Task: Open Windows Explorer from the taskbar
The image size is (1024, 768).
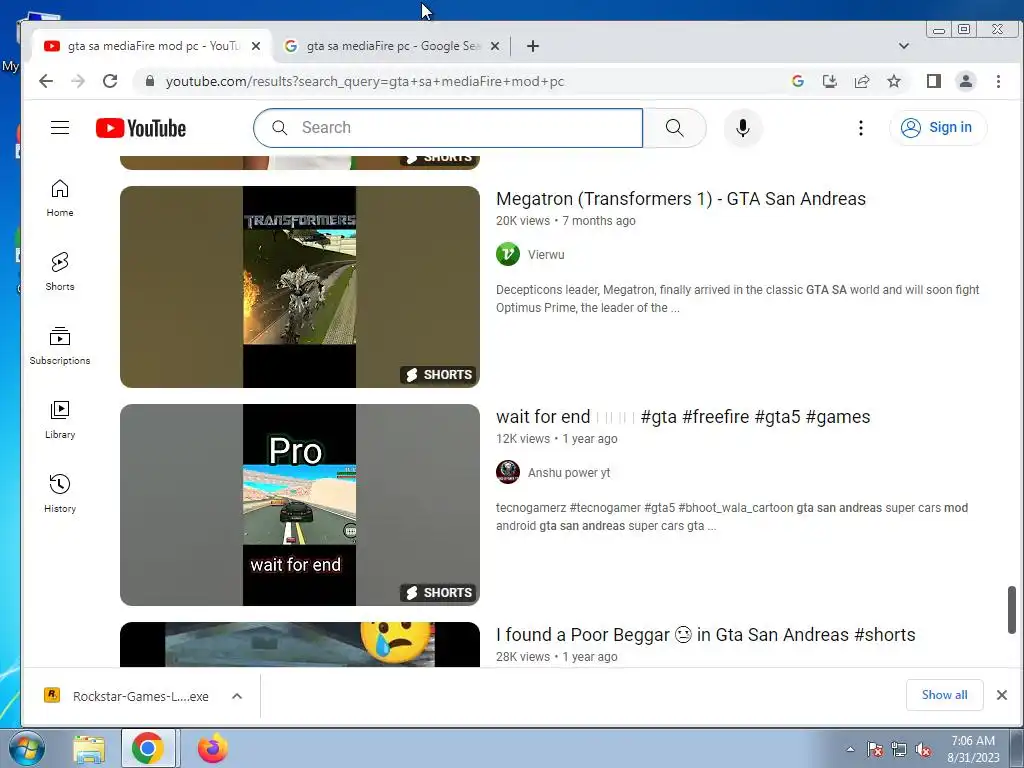Action: pos(89,749)
